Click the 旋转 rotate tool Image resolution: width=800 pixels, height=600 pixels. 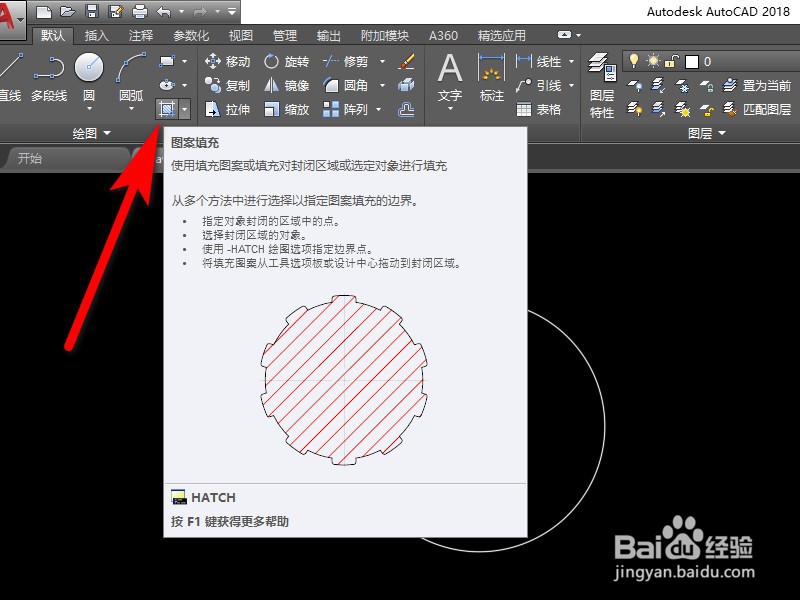tap(286, 62)
